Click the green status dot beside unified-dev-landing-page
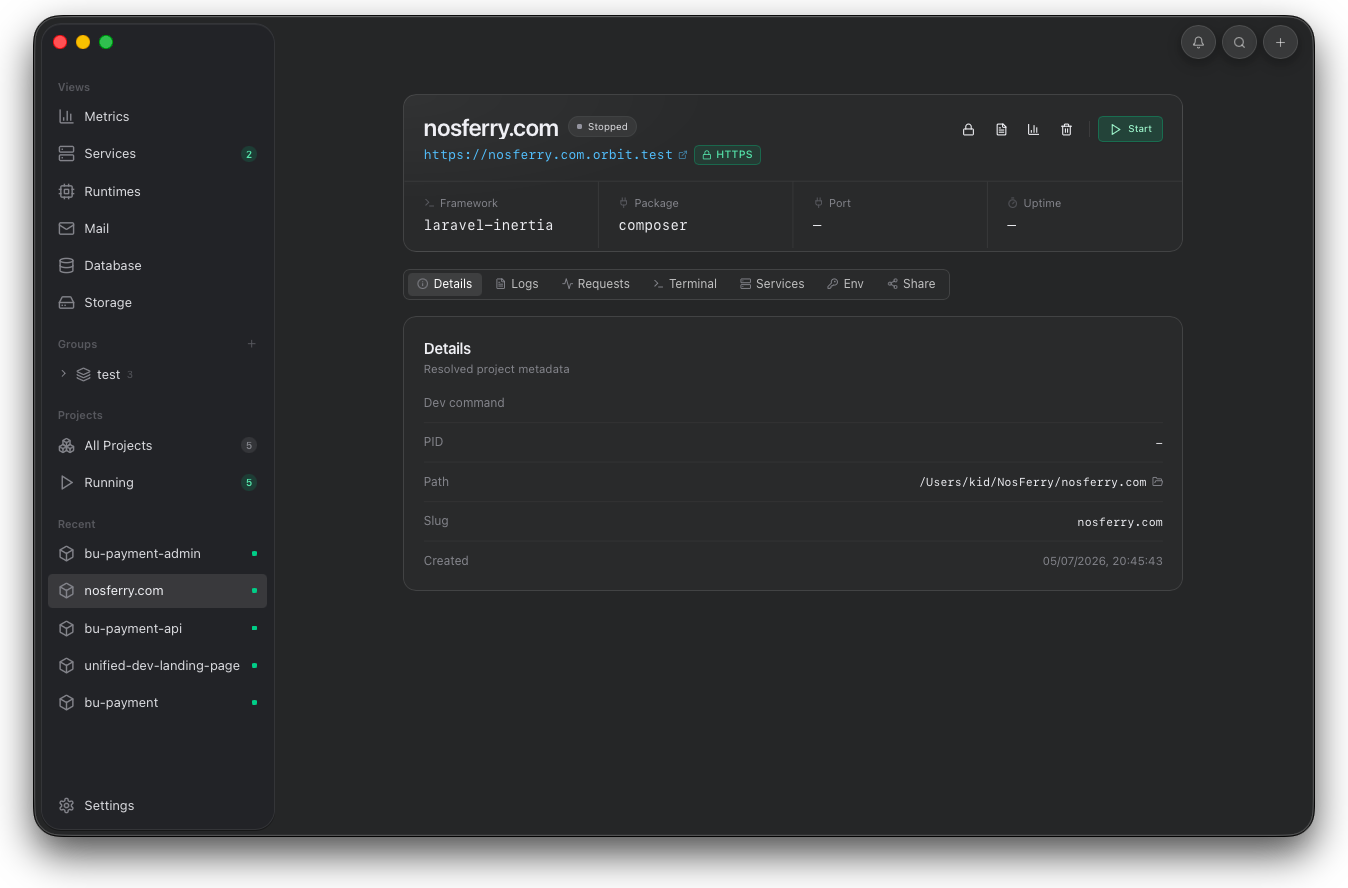 (x=254, y=665)
